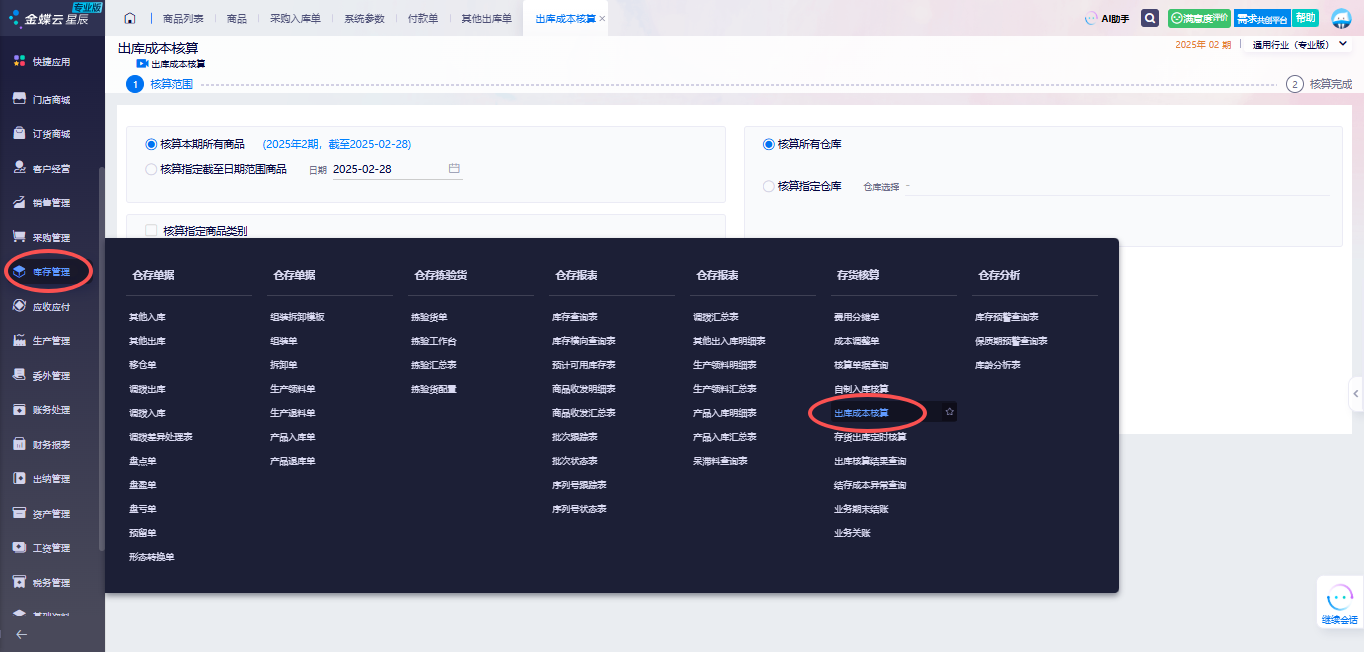The width and height of the screenshot is (1364, 652).
Task: Click the 帮助 help button
Action: [x=1305, y=18]
